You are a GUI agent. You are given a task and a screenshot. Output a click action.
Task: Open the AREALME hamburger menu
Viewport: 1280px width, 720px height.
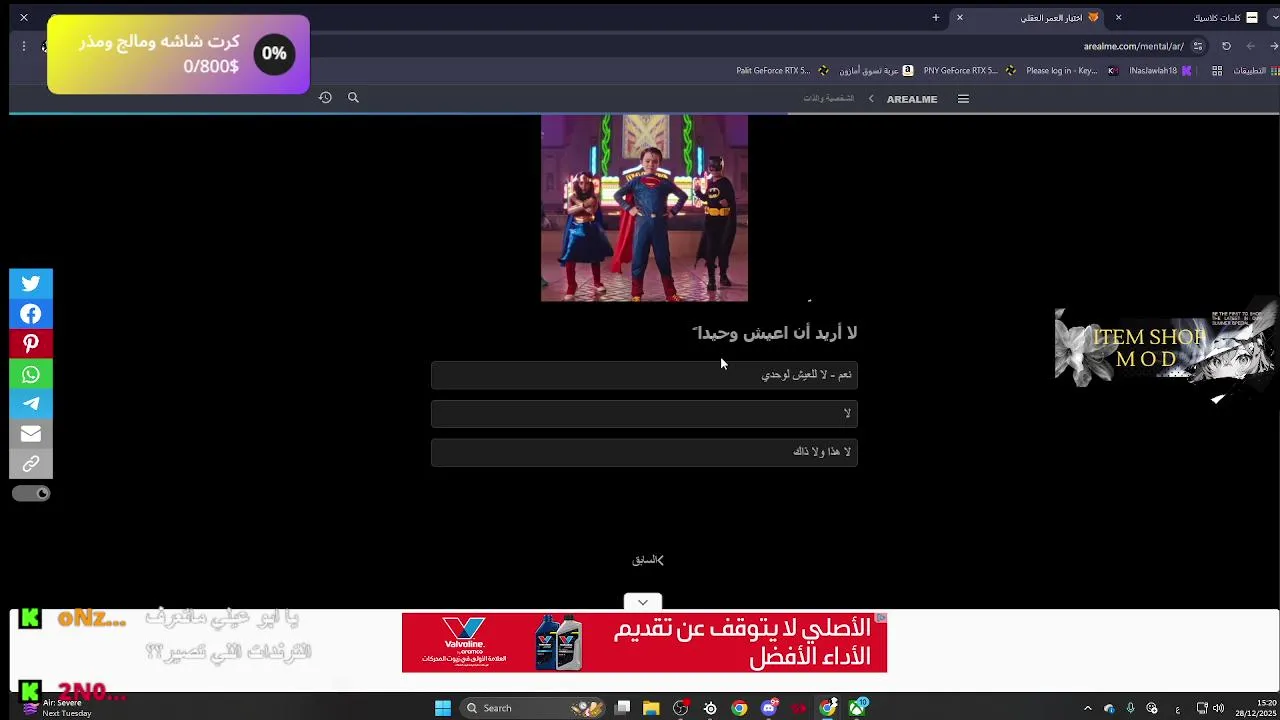pyautogui.click(x=963, y=99)
